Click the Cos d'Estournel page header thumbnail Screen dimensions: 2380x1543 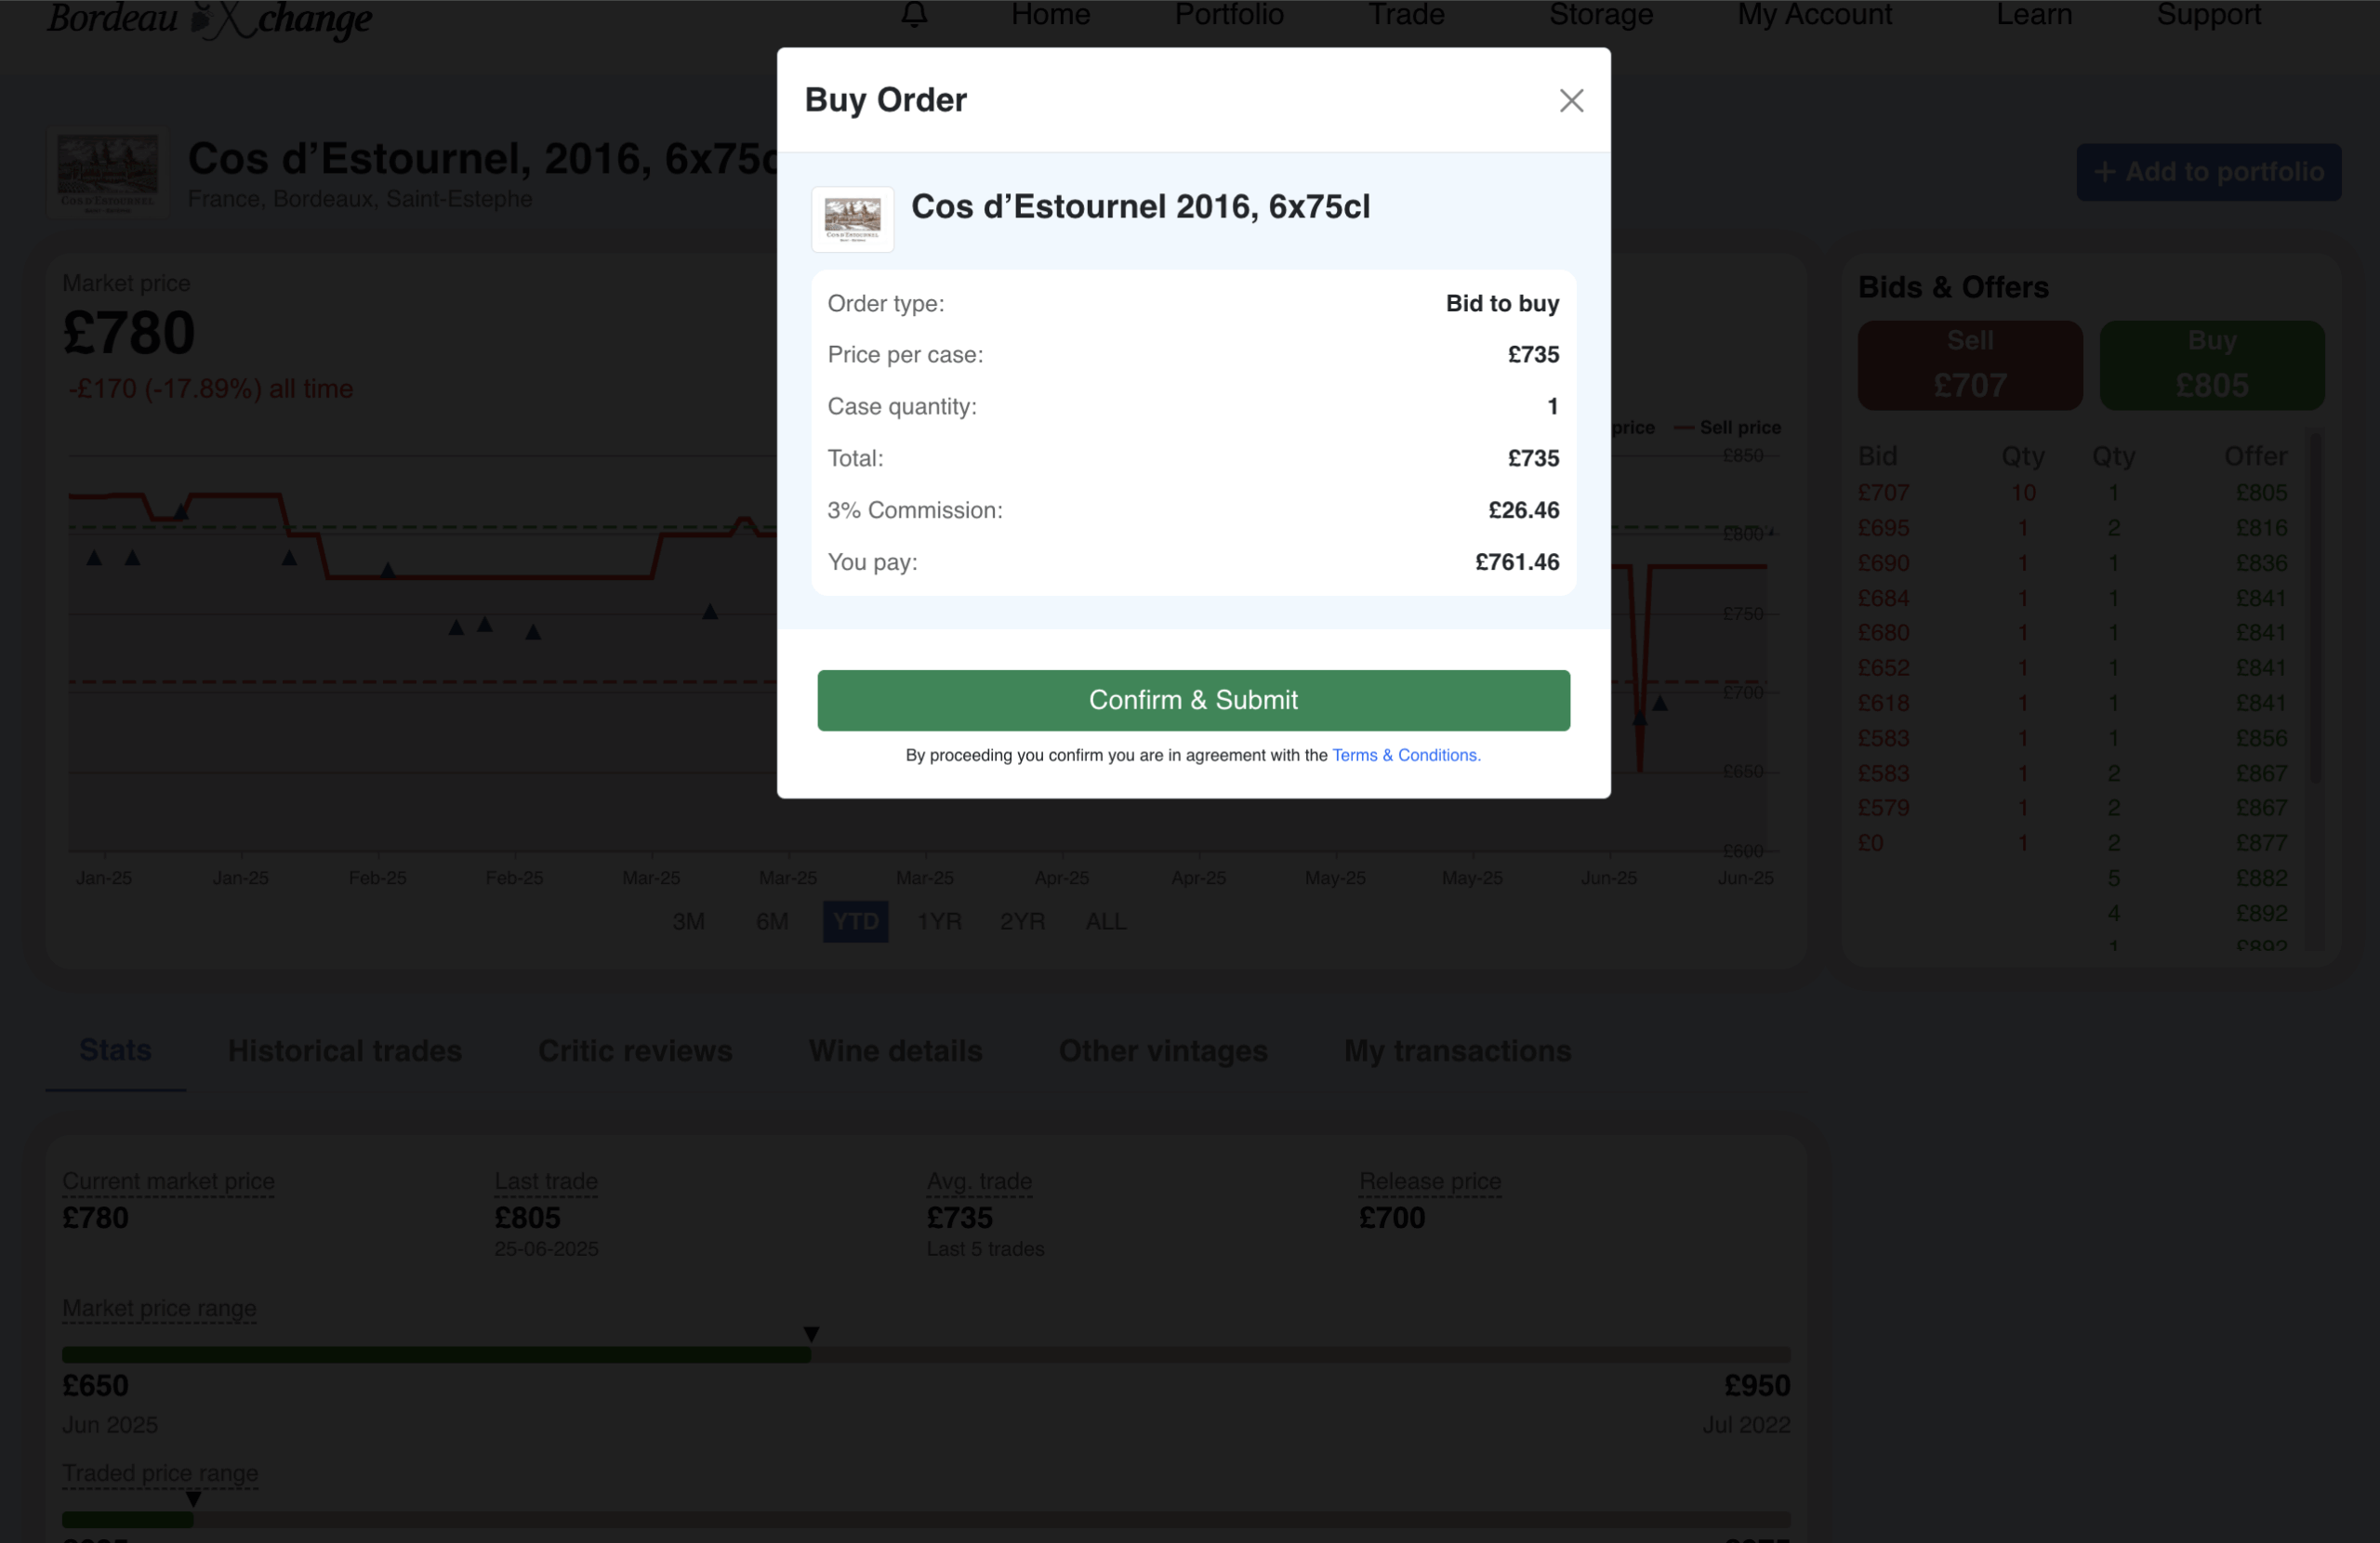pos(108,171)
